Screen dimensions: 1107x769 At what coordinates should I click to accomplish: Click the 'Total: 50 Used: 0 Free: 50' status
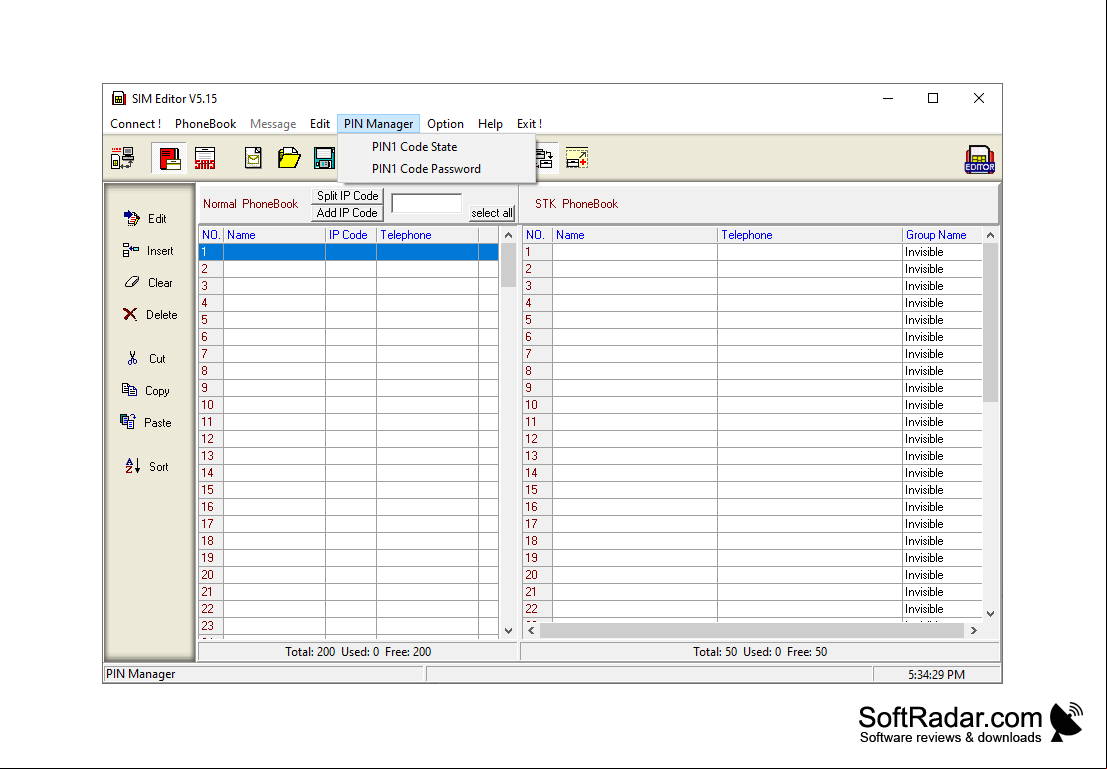click(760, 652)
